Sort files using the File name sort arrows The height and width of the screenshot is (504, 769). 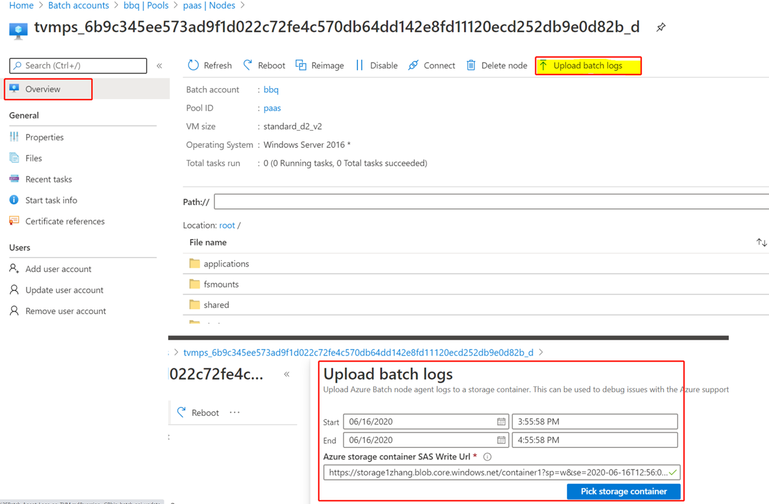point(761,242)
